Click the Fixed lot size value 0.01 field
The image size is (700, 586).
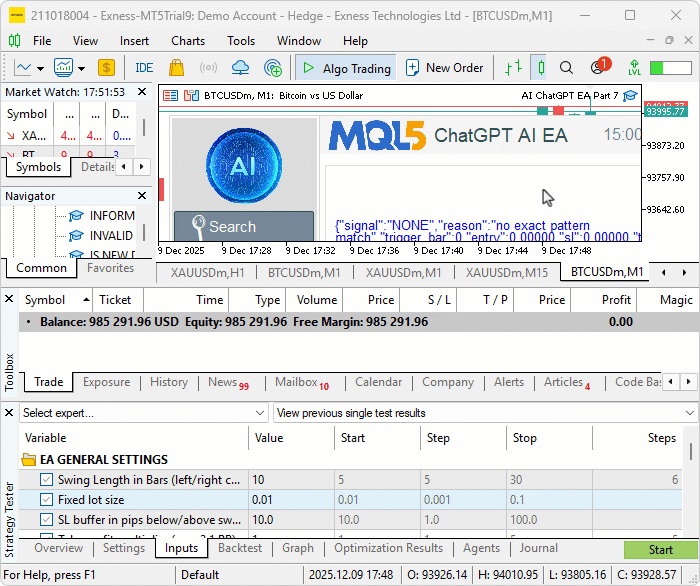click(x=291, y=499)
